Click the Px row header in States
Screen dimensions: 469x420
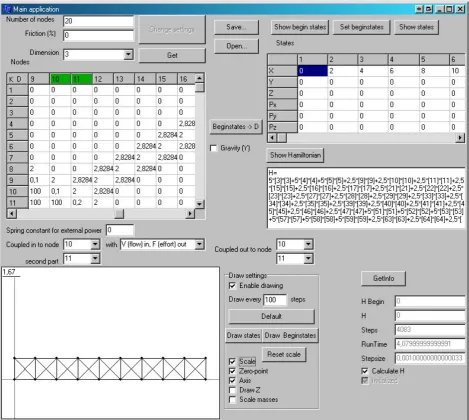pyautogui.click(x=282, y=105)
